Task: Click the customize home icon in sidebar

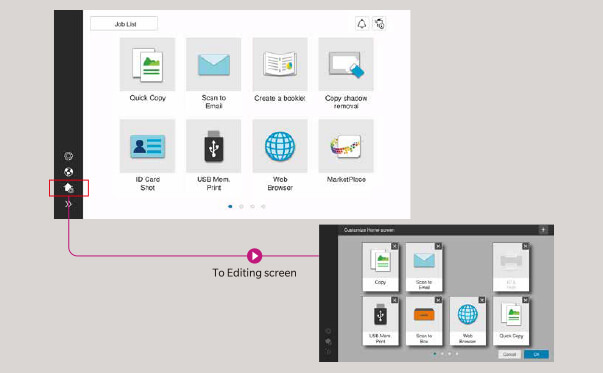Action: pyautogui.click(x=68, y=188)
